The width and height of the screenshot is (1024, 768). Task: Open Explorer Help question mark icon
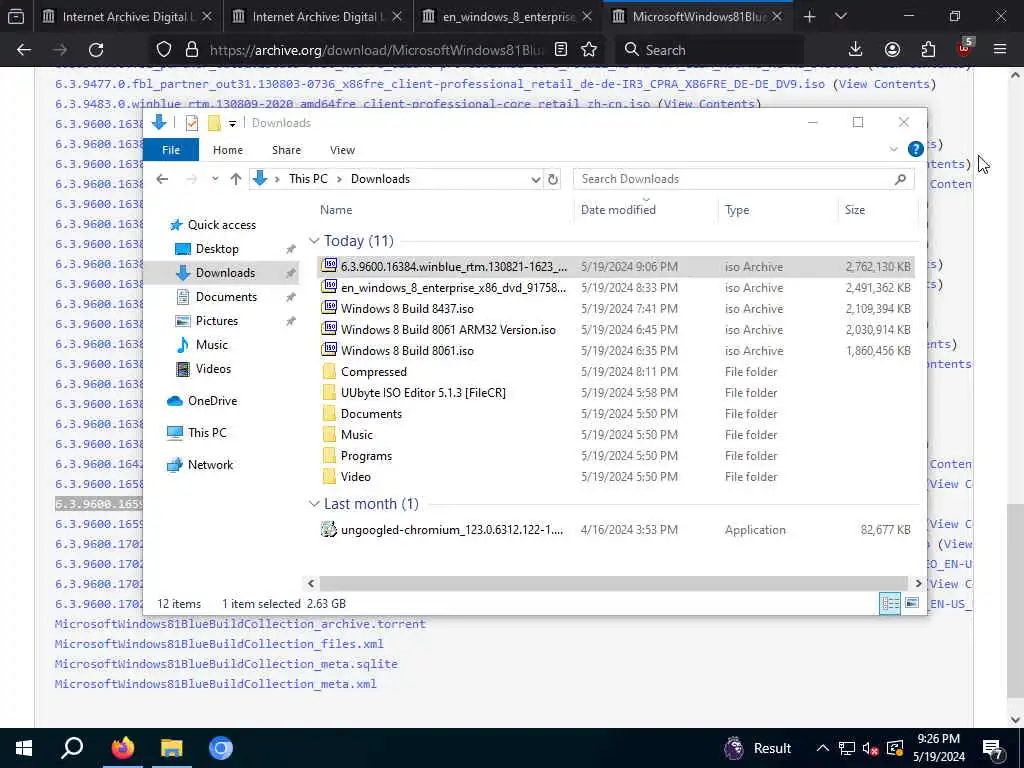click(916, 150)
